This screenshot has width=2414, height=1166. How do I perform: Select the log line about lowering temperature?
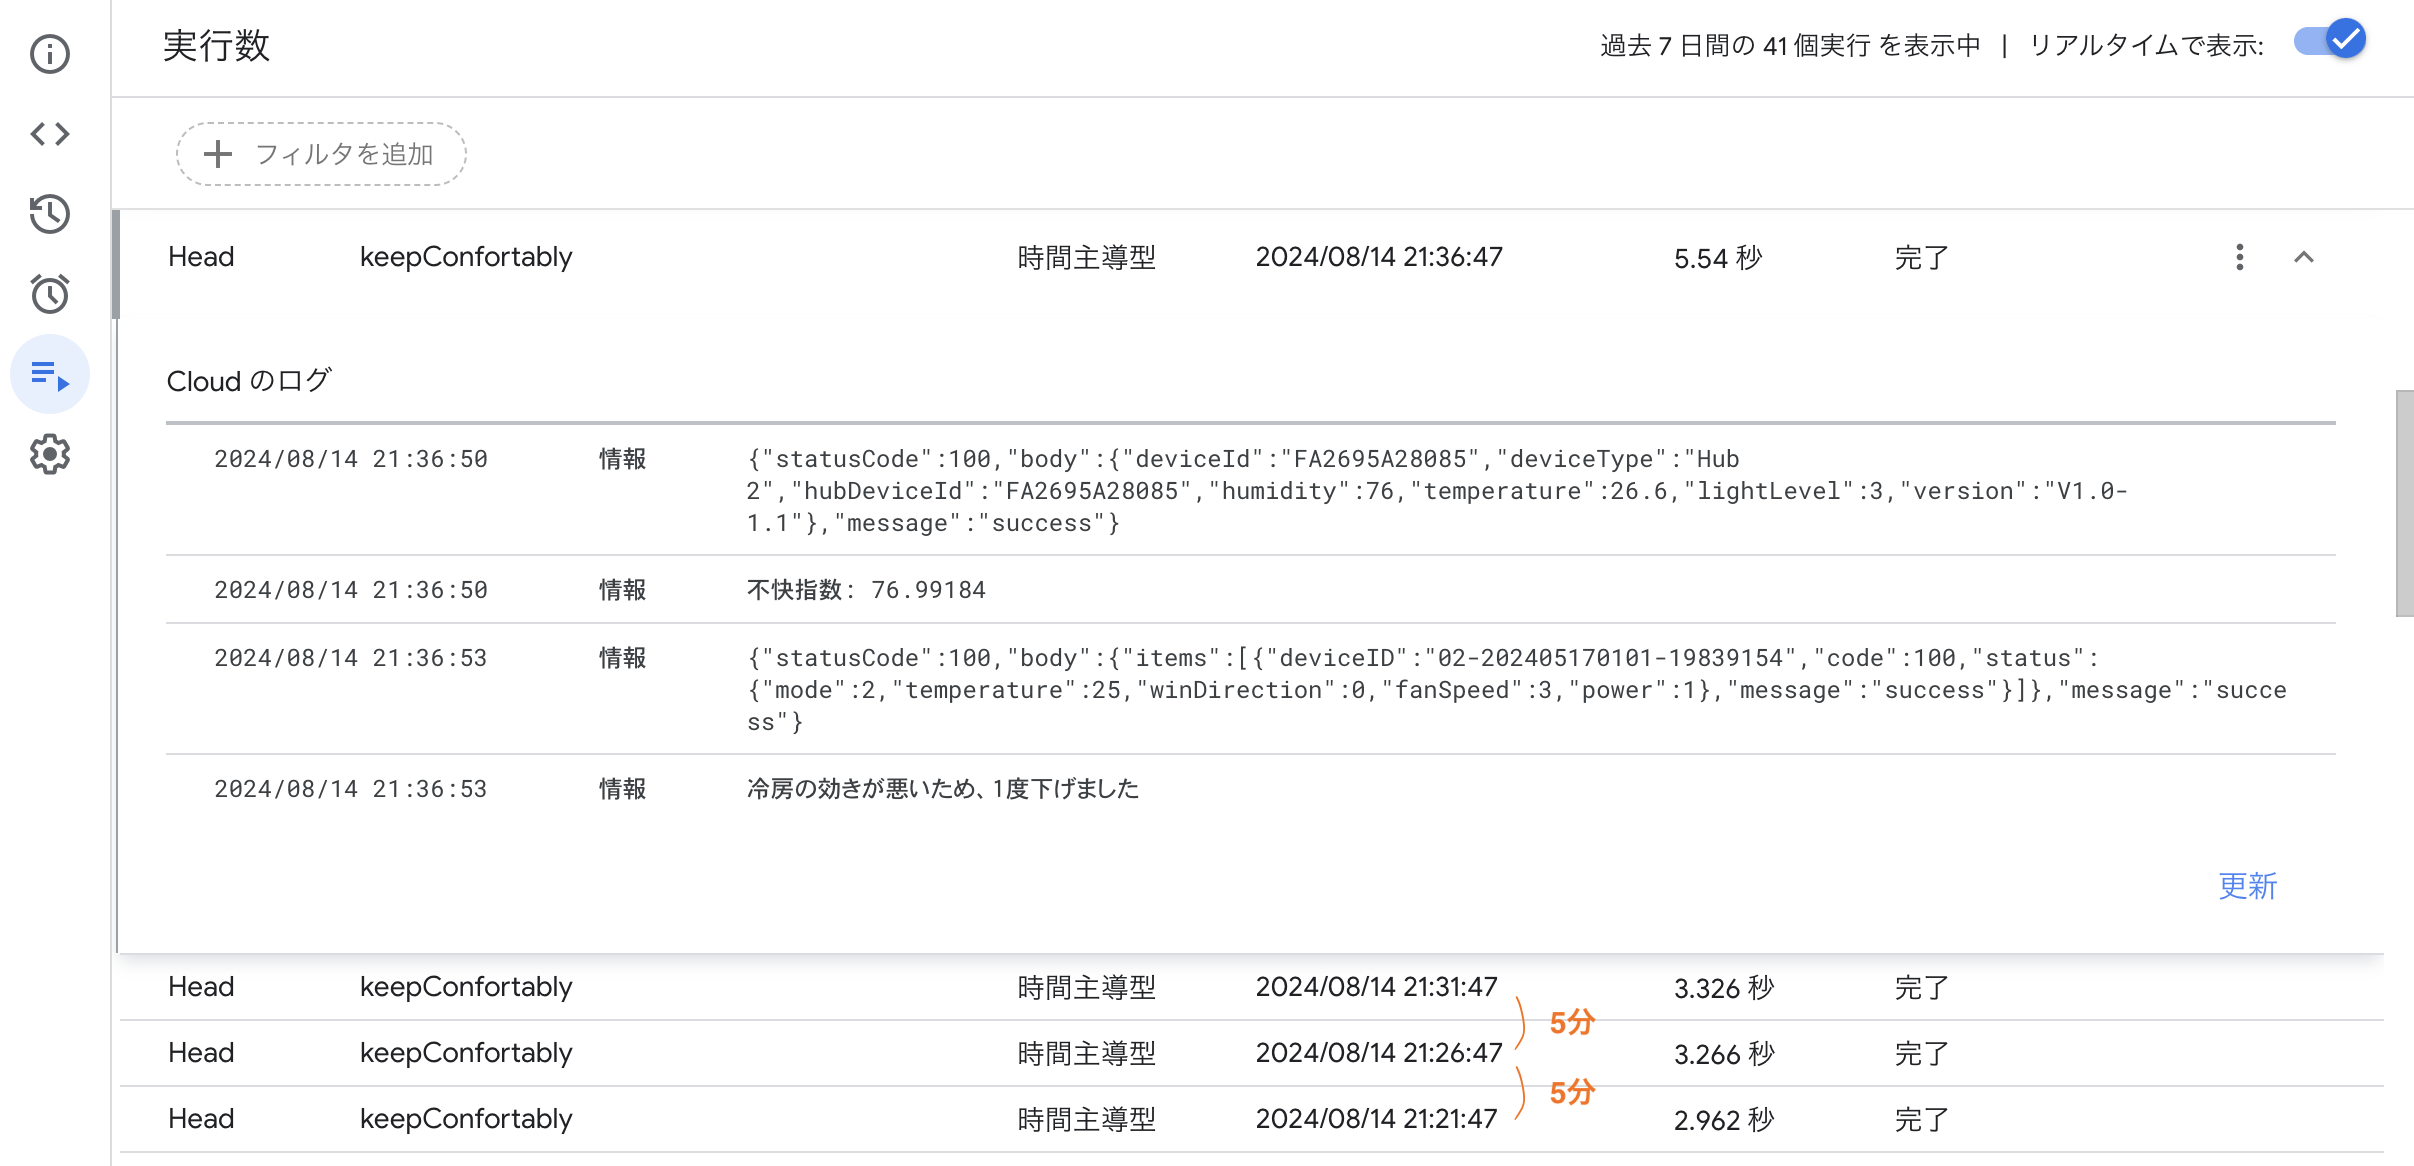coord(942,789)
